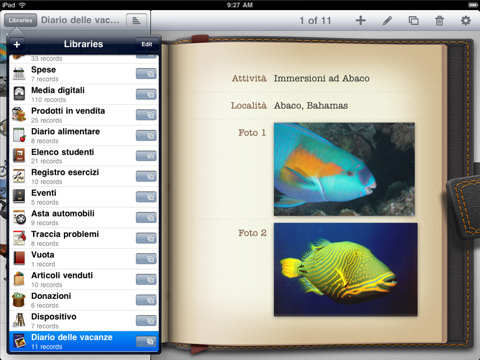Edit the record with pencil icon
480x360 pixels.
[x=387, y=21]
